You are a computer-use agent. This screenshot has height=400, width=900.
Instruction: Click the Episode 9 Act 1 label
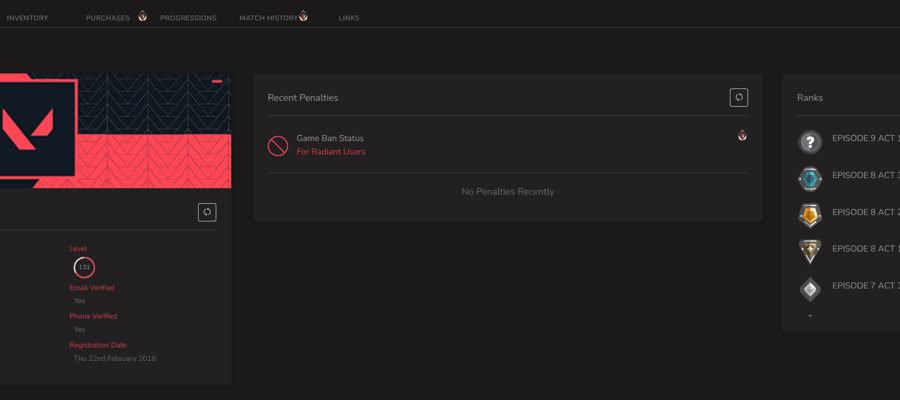pyautogui.click(x=866, y=138)
